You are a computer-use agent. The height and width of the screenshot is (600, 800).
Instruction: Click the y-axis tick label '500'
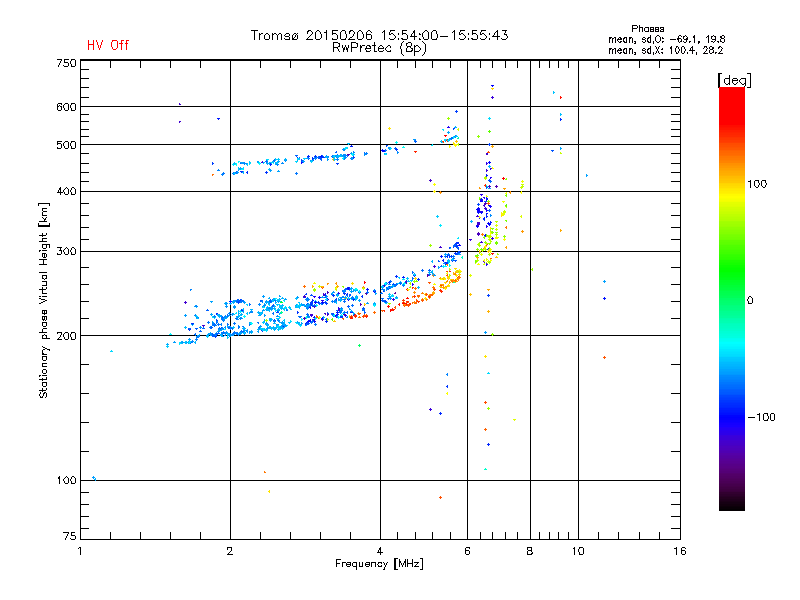pyautogui.click(x=67, y=145)
